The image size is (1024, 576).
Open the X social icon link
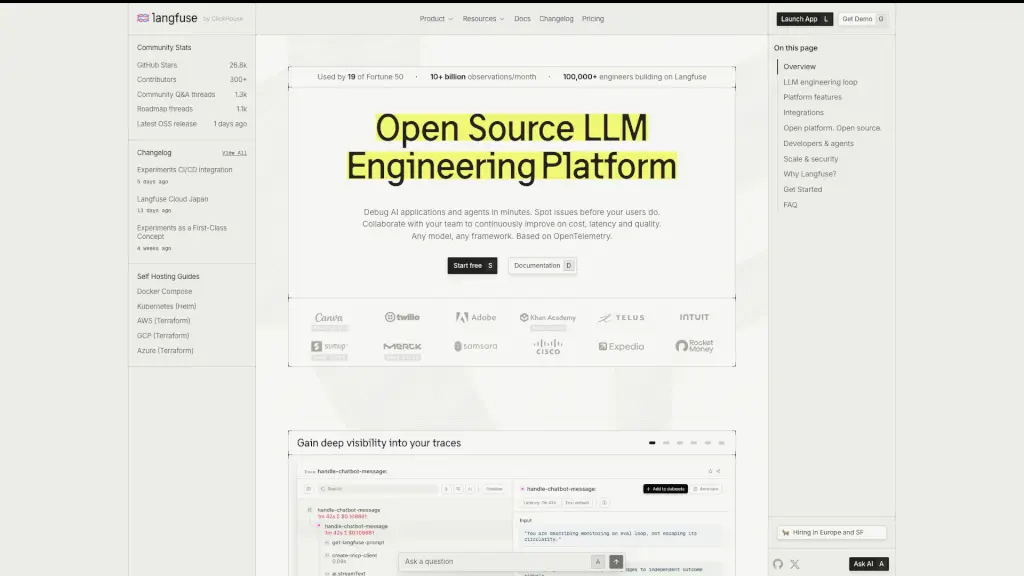click(795, 564)
